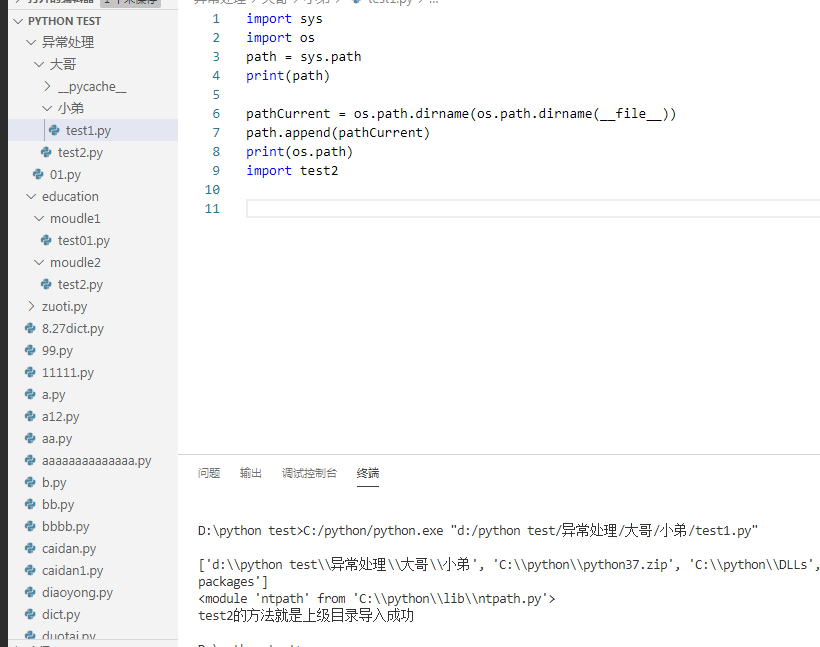
Task: Click Python icon next to caidan.py
Action: point(30,548)
